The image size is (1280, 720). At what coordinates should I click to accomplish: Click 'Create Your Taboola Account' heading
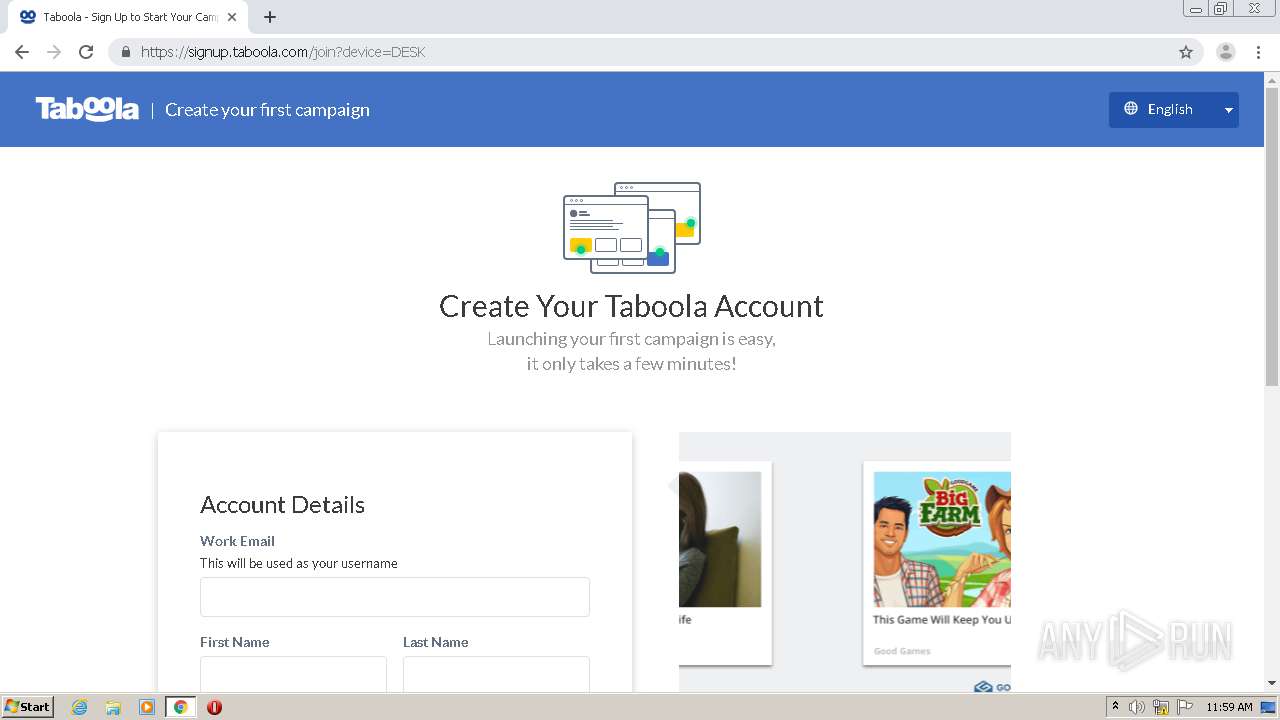coord(631,306)
